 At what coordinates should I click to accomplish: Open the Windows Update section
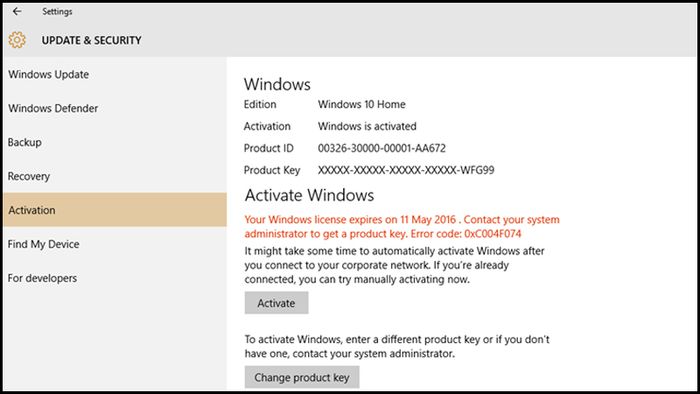tap(115, 74)
